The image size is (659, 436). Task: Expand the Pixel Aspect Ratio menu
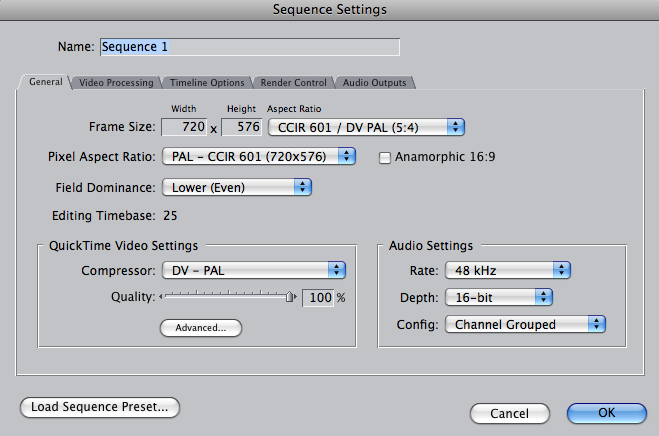click(260, 156)
